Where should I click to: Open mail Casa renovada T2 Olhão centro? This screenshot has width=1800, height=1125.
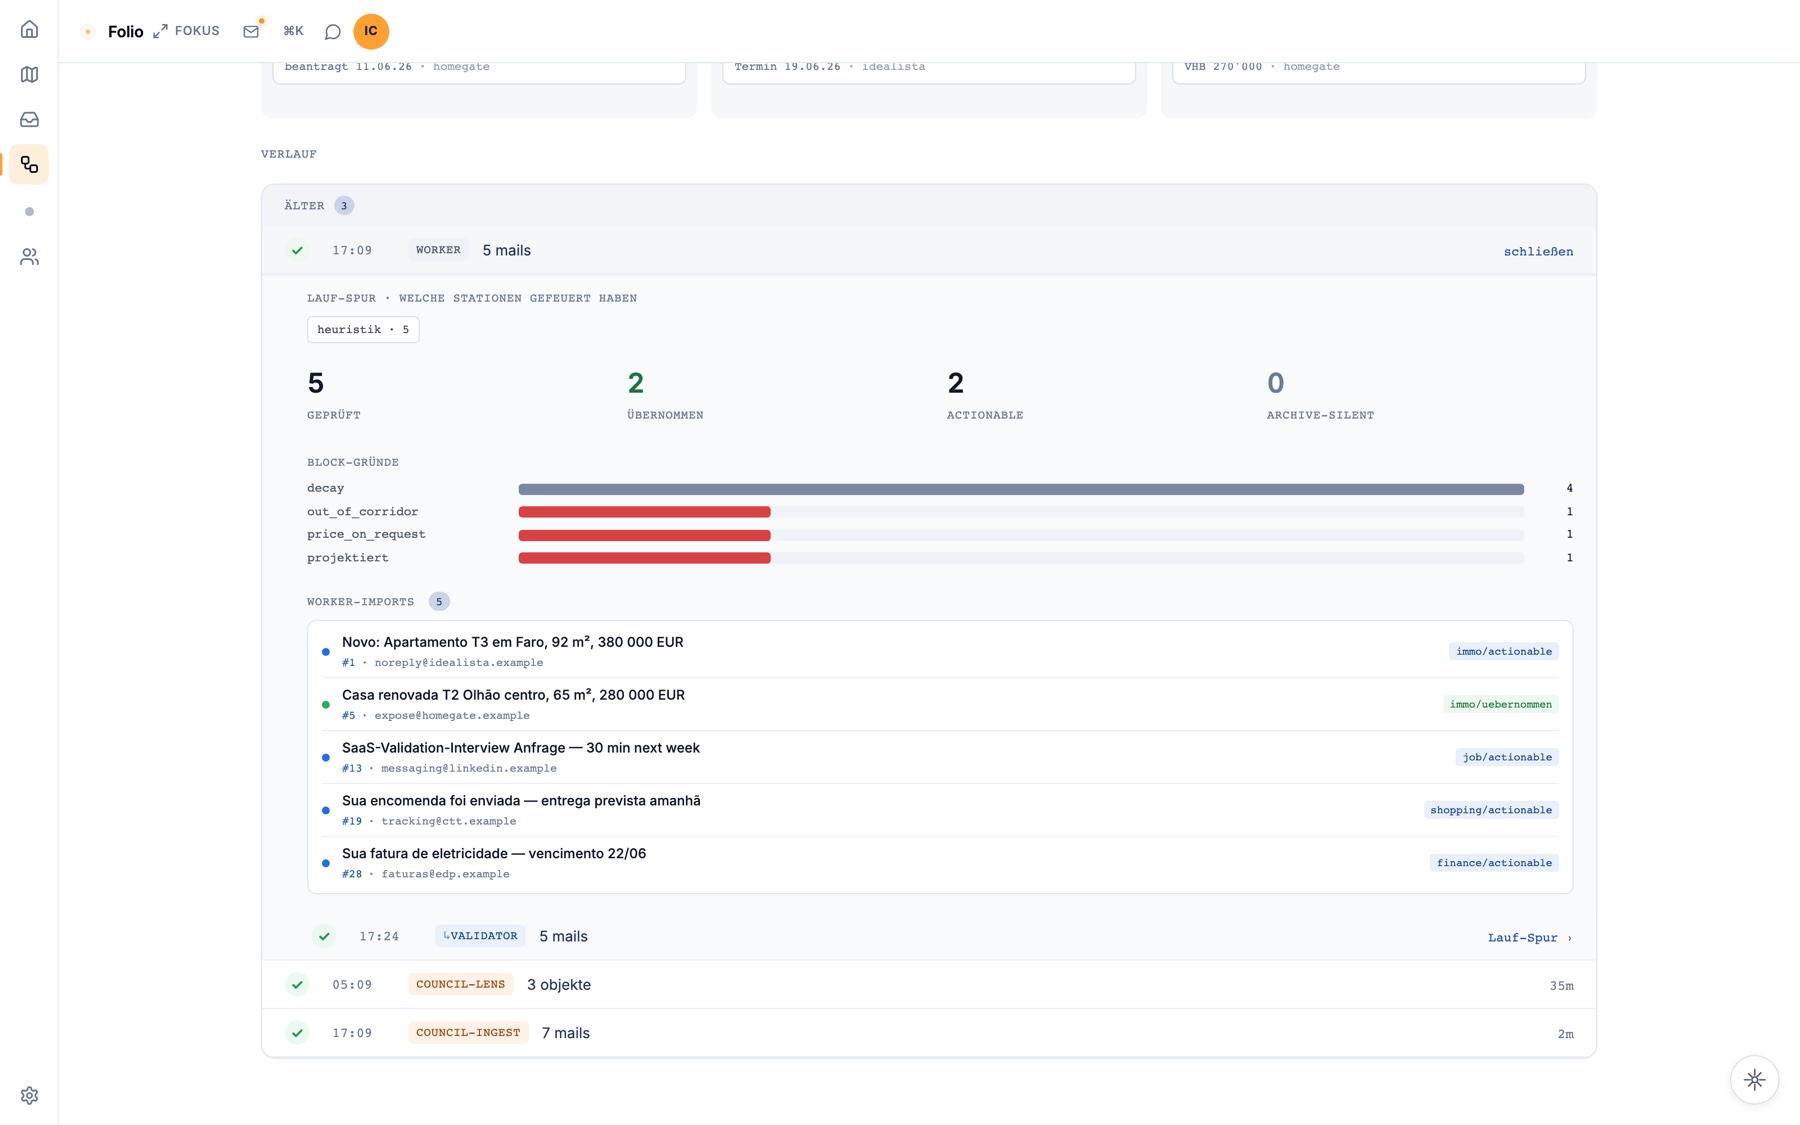pyautogui.click(x=940, y=704)
